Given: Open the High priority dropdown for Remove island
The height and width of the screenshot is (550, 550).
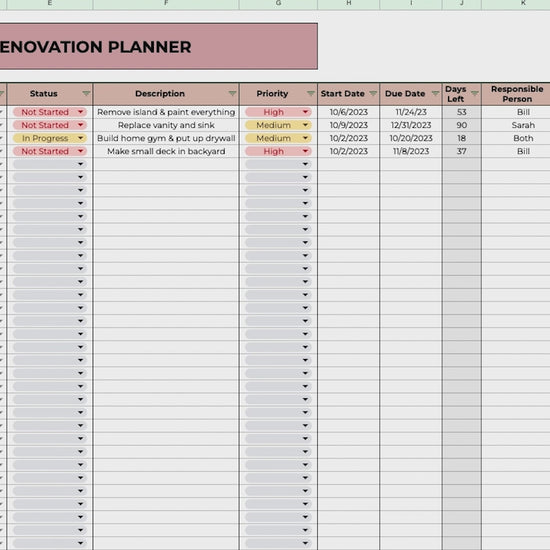Looking at the screenshot, I should point(306,112).
